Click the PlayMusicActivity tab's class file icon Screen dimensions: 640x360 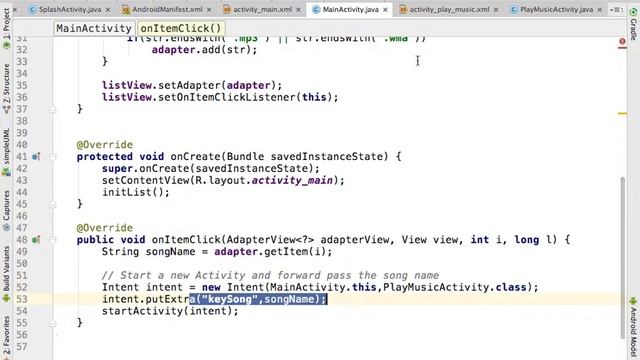coord(514,9)
